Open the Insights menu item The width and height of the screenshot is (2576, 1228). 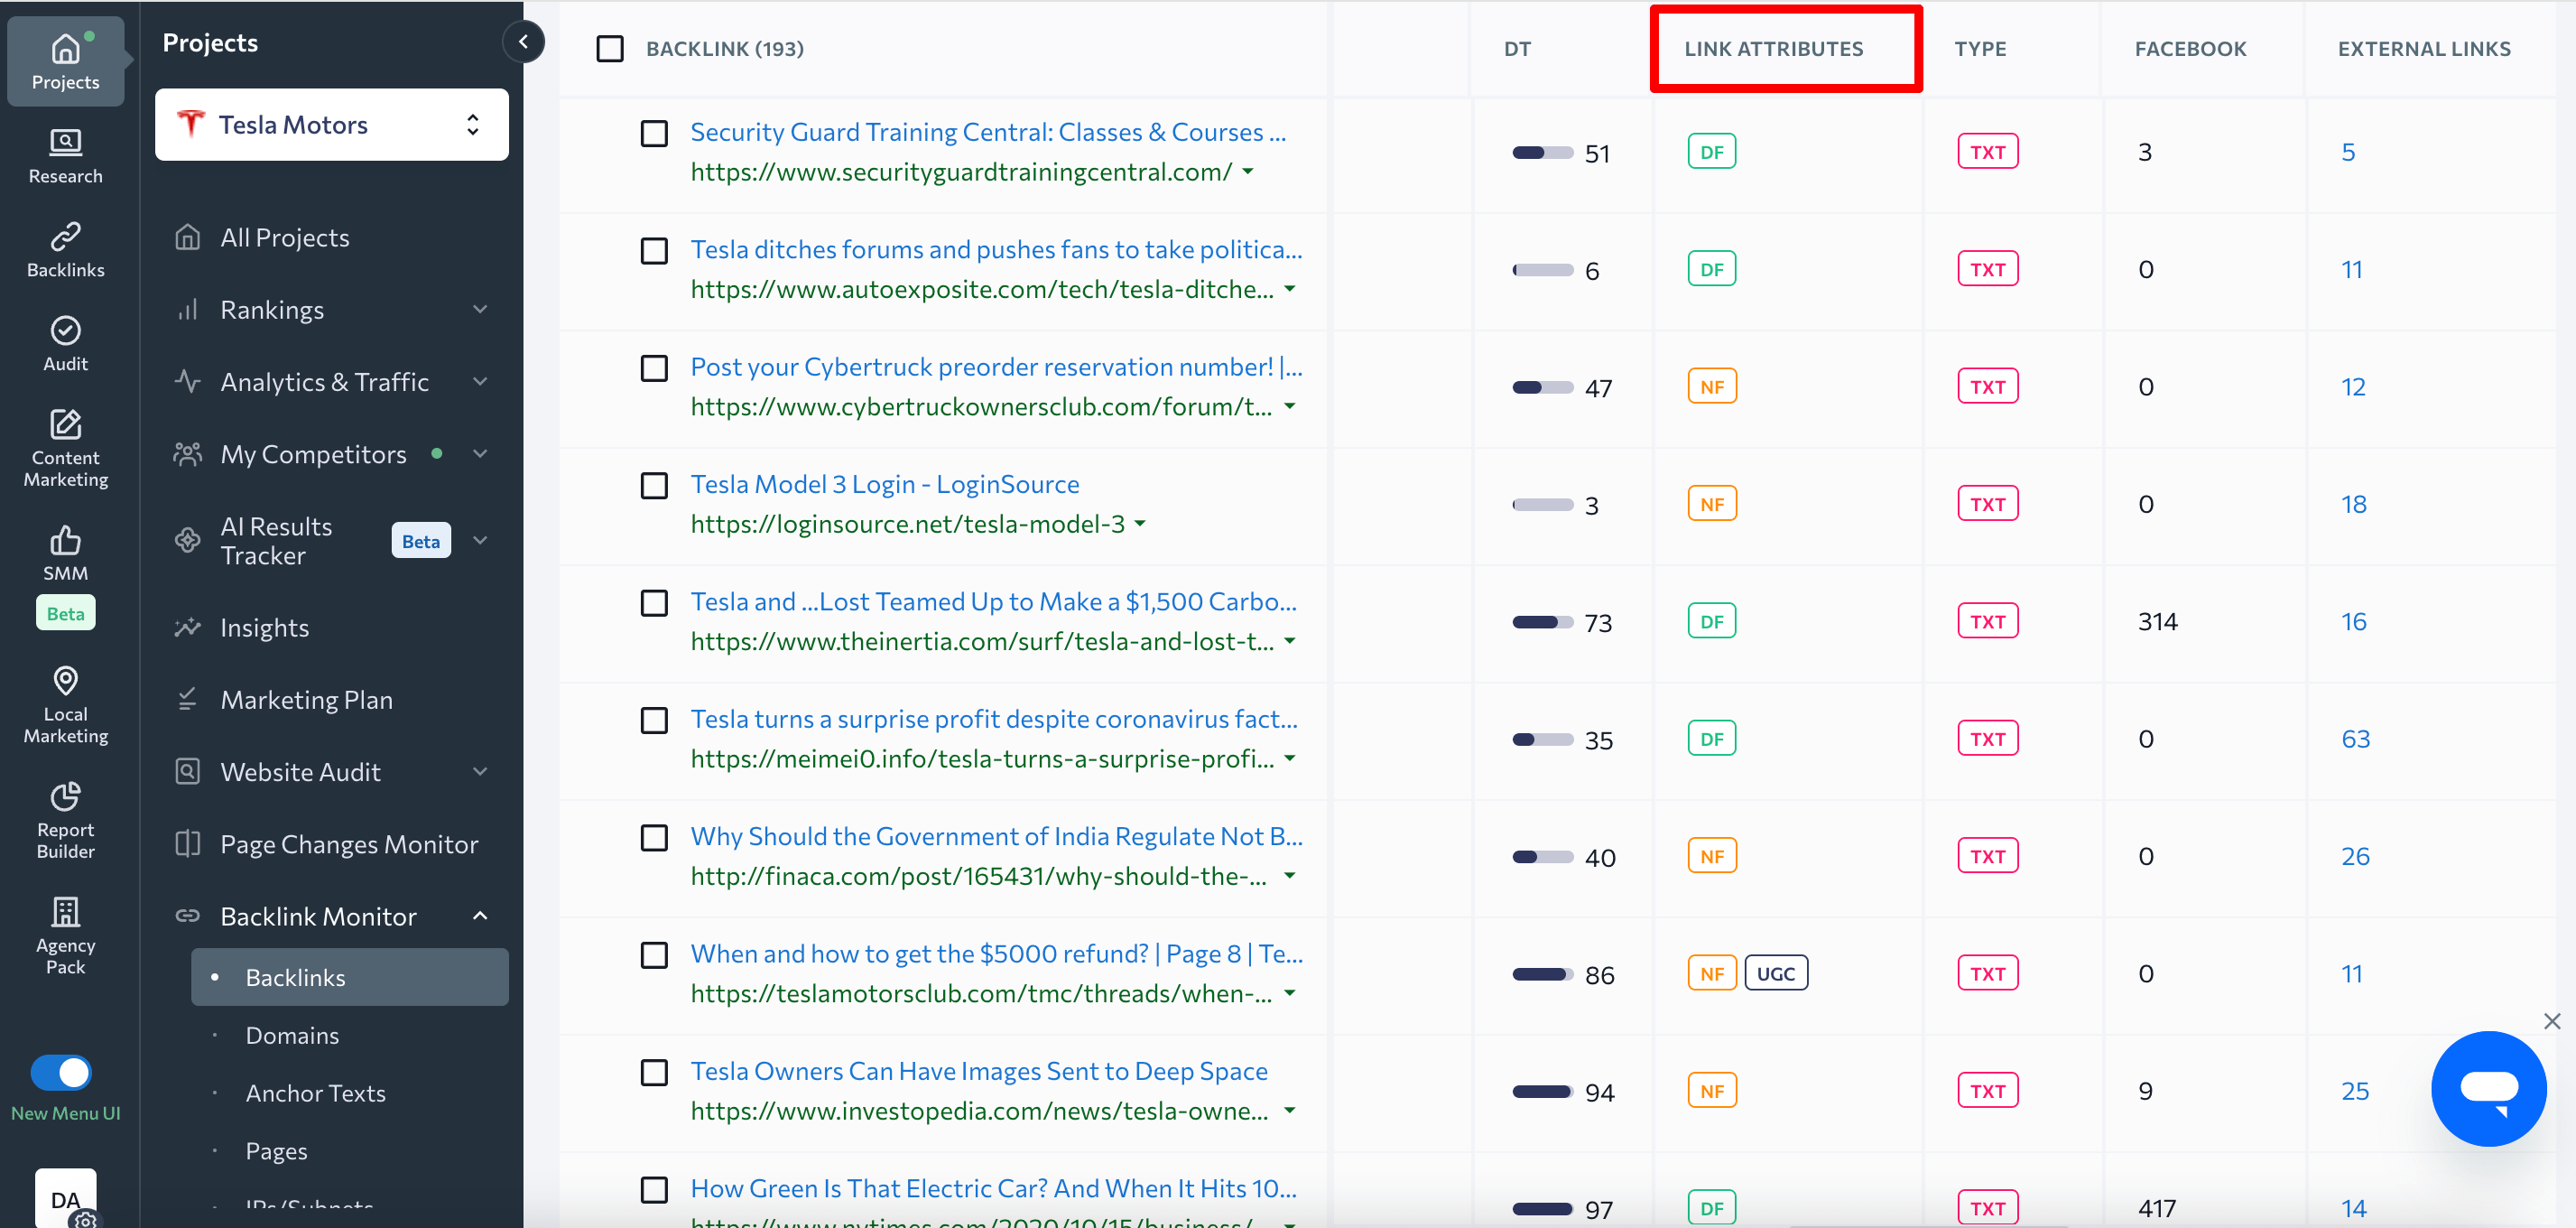264,627
